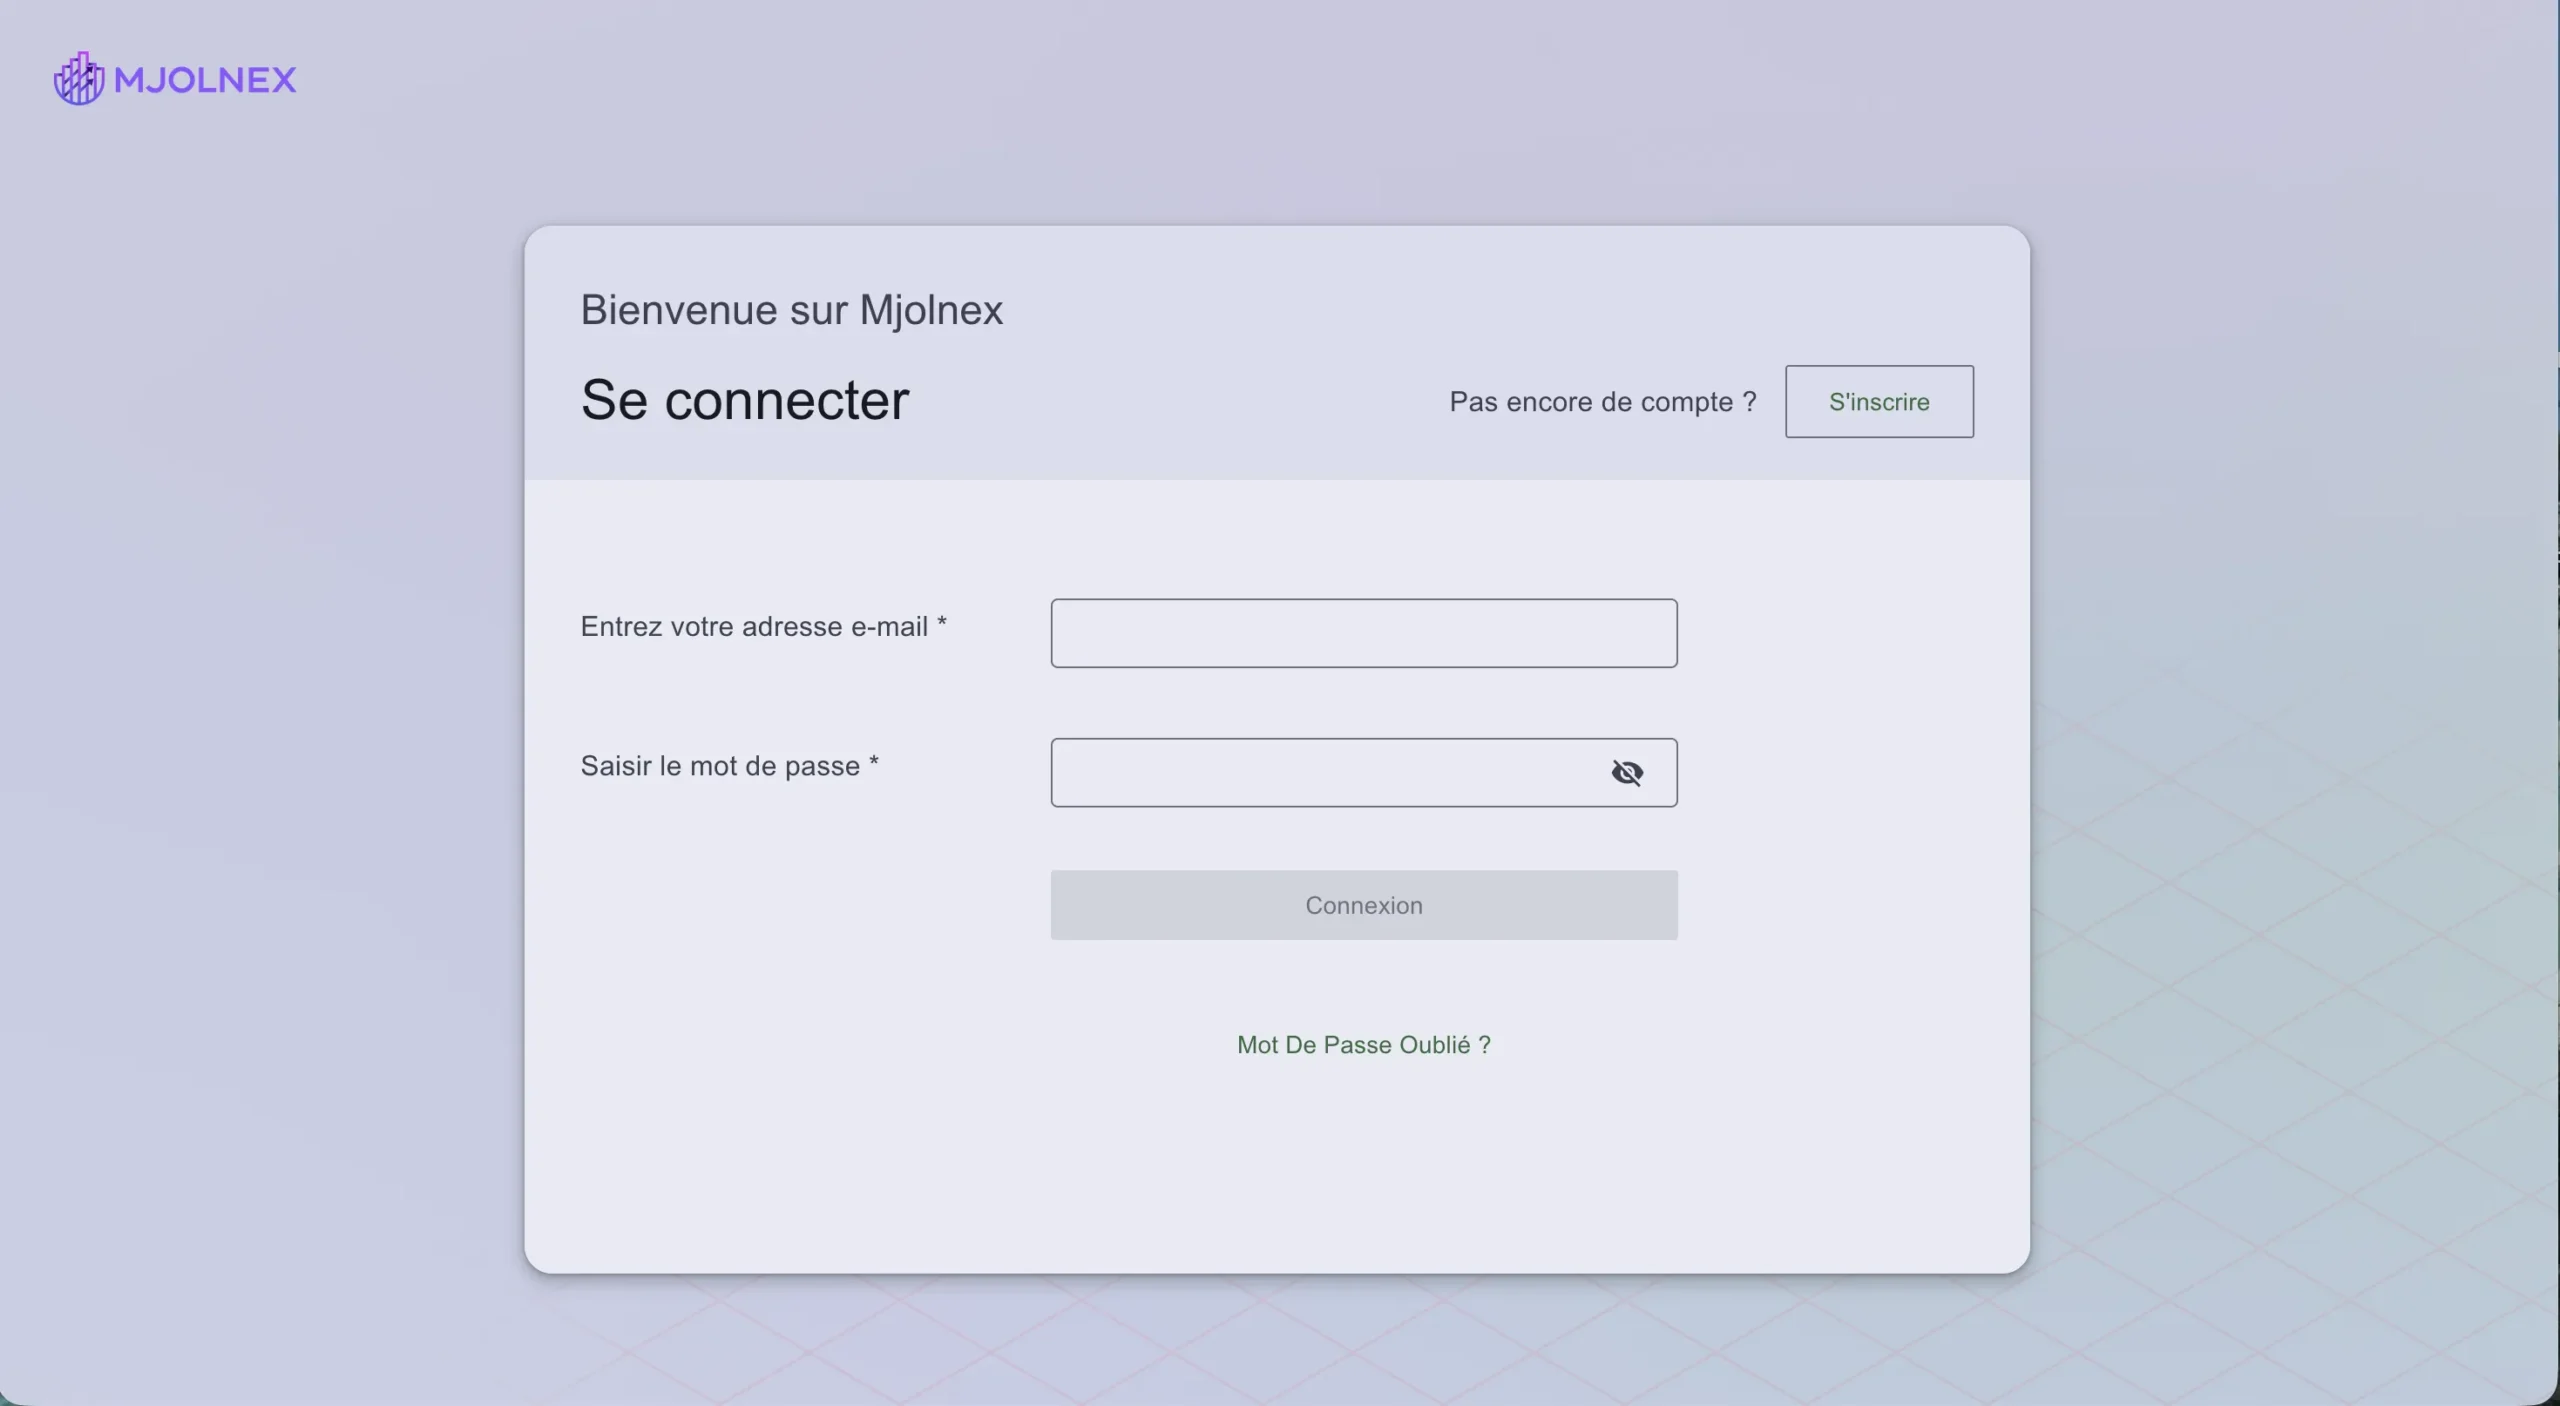The image size is (2560, 1406).
Task: Click 'Entrez votre adresse e-mail' label
Action: pyautogui.click(x=764, y=627)
